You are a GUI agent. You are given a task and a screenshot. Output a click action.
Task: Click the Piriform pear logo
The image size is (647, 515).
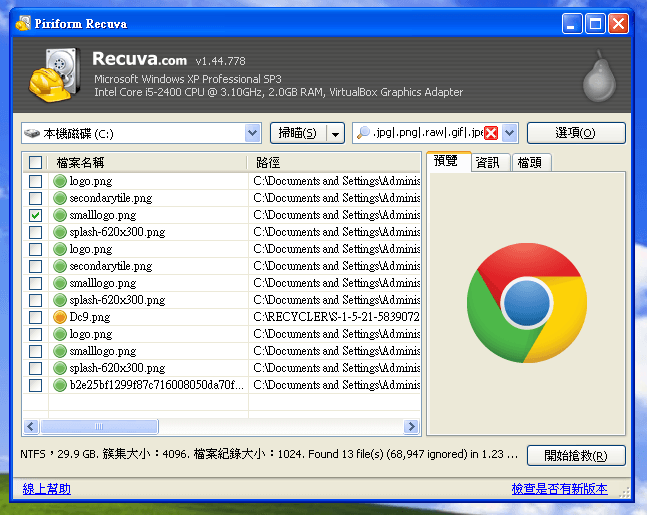point(599,76)
